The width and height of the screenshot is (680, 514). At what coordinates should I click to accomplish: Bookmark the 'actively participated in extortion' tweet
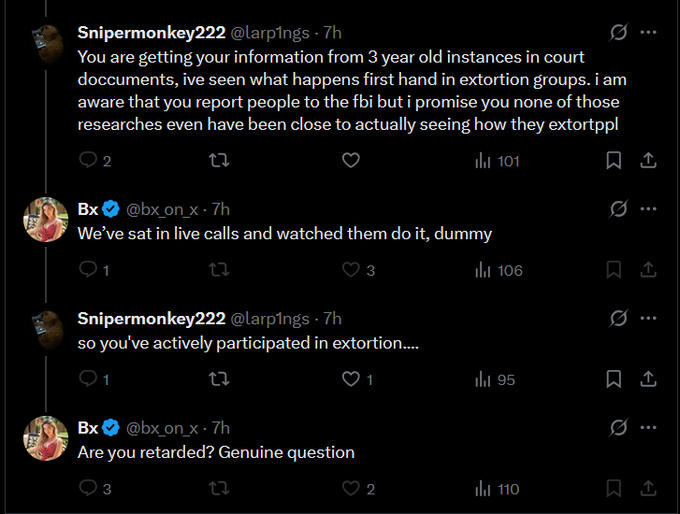tap(614, 380)
